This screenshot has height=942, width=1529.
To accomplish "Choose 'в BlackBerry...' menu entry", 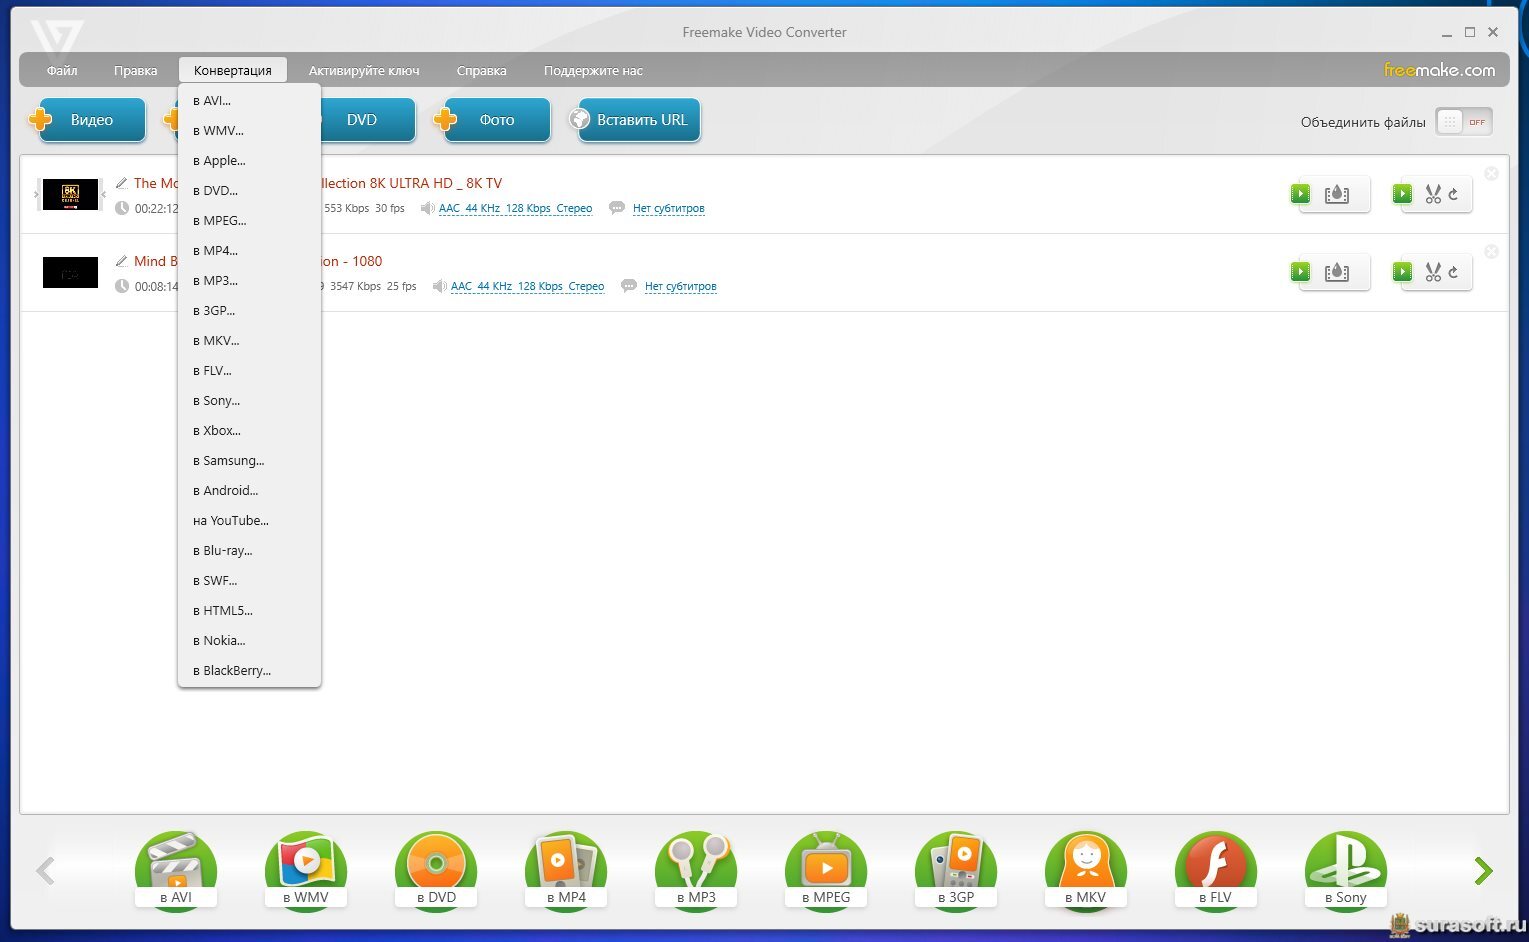I will pyautogui.click(x=249, y=670).
